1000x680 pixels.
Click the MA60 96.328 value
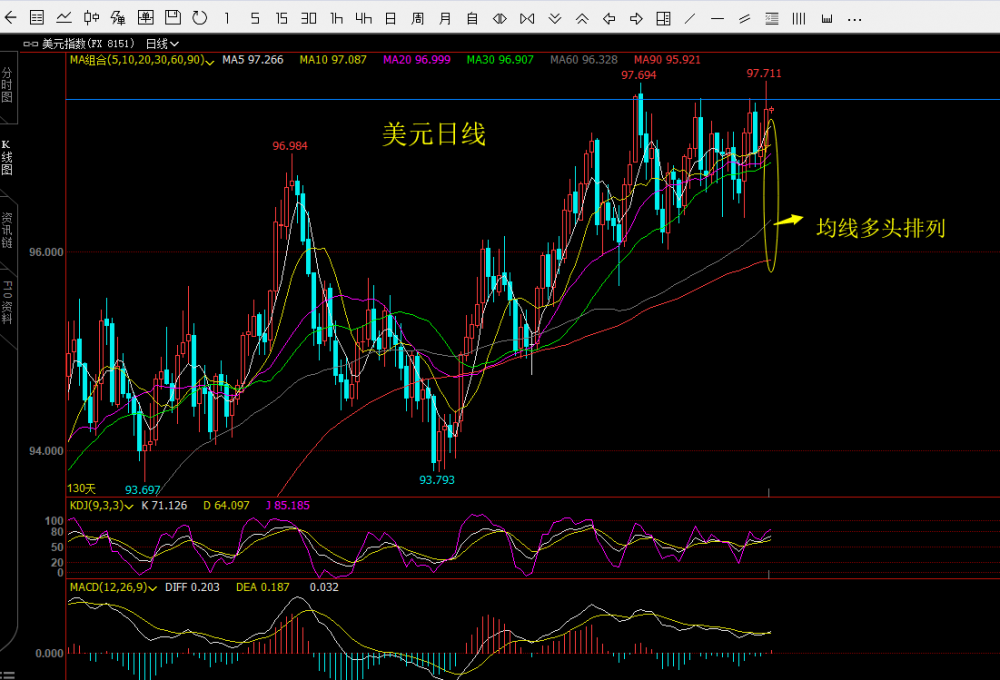[584, 60]
